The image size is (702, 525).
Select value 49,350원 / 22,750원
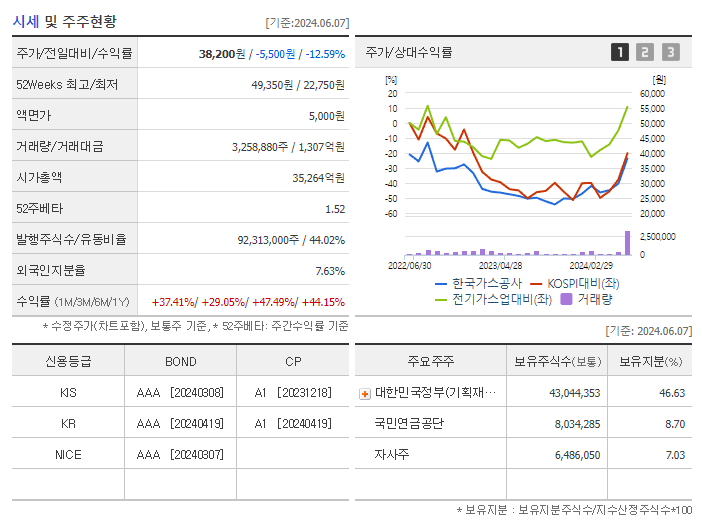[x=298, y=85]
